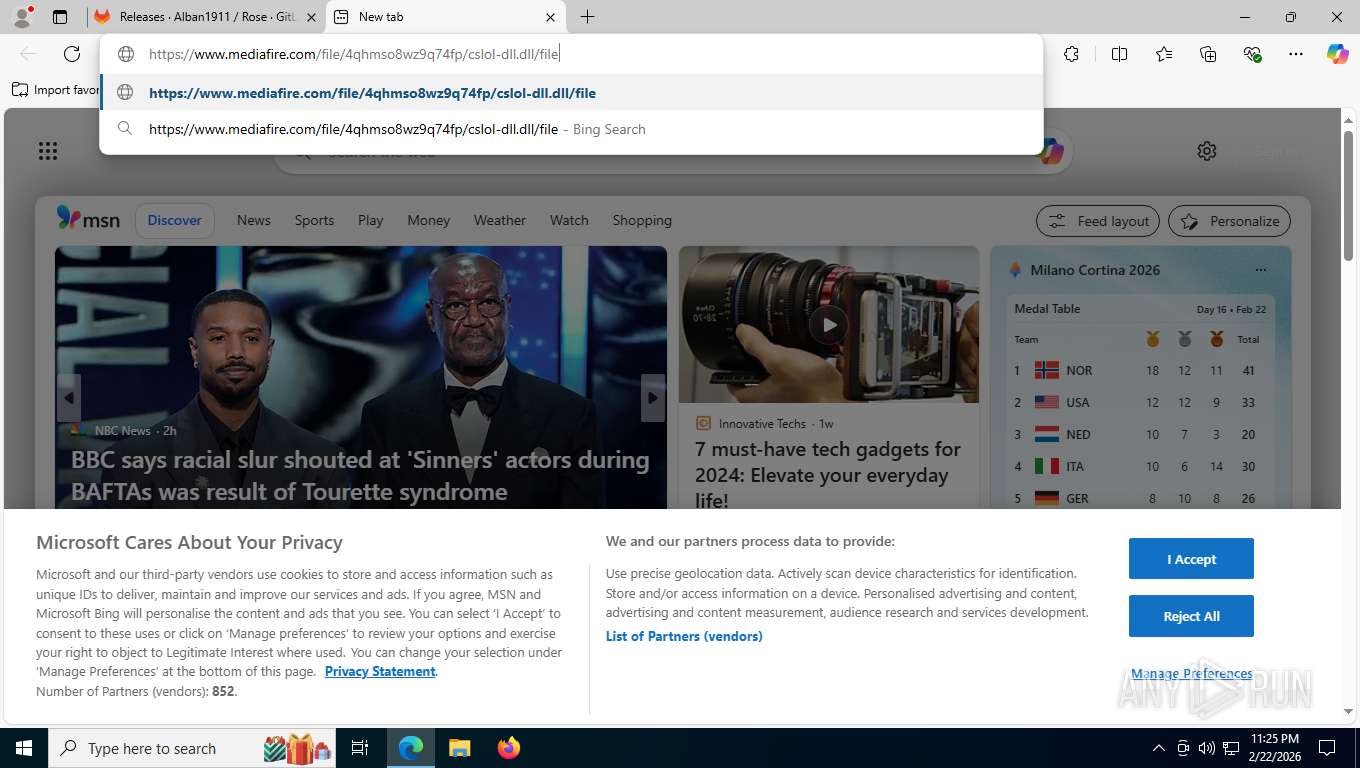1360x768 pixels.
Task: Select the Discover tab
Action: 175,220
